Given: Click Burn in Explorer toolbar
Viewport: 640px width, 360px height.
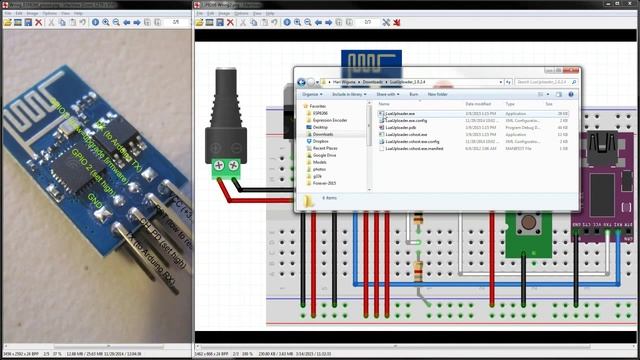Looking at the screenshot, I should [x=413, y=94].
